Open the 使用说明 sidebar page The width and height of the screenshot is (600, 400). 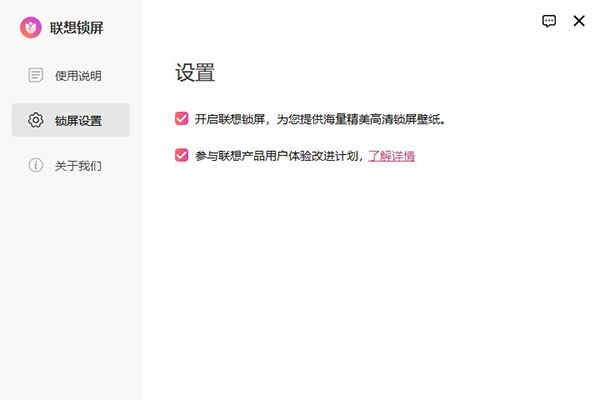tap(71, 75)
